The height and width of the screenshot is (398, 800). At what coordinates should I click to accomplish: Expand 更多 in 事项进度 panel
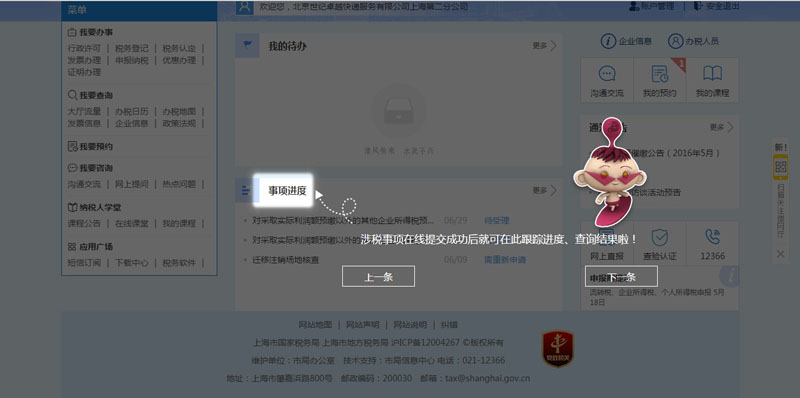(x=544, y=190)
